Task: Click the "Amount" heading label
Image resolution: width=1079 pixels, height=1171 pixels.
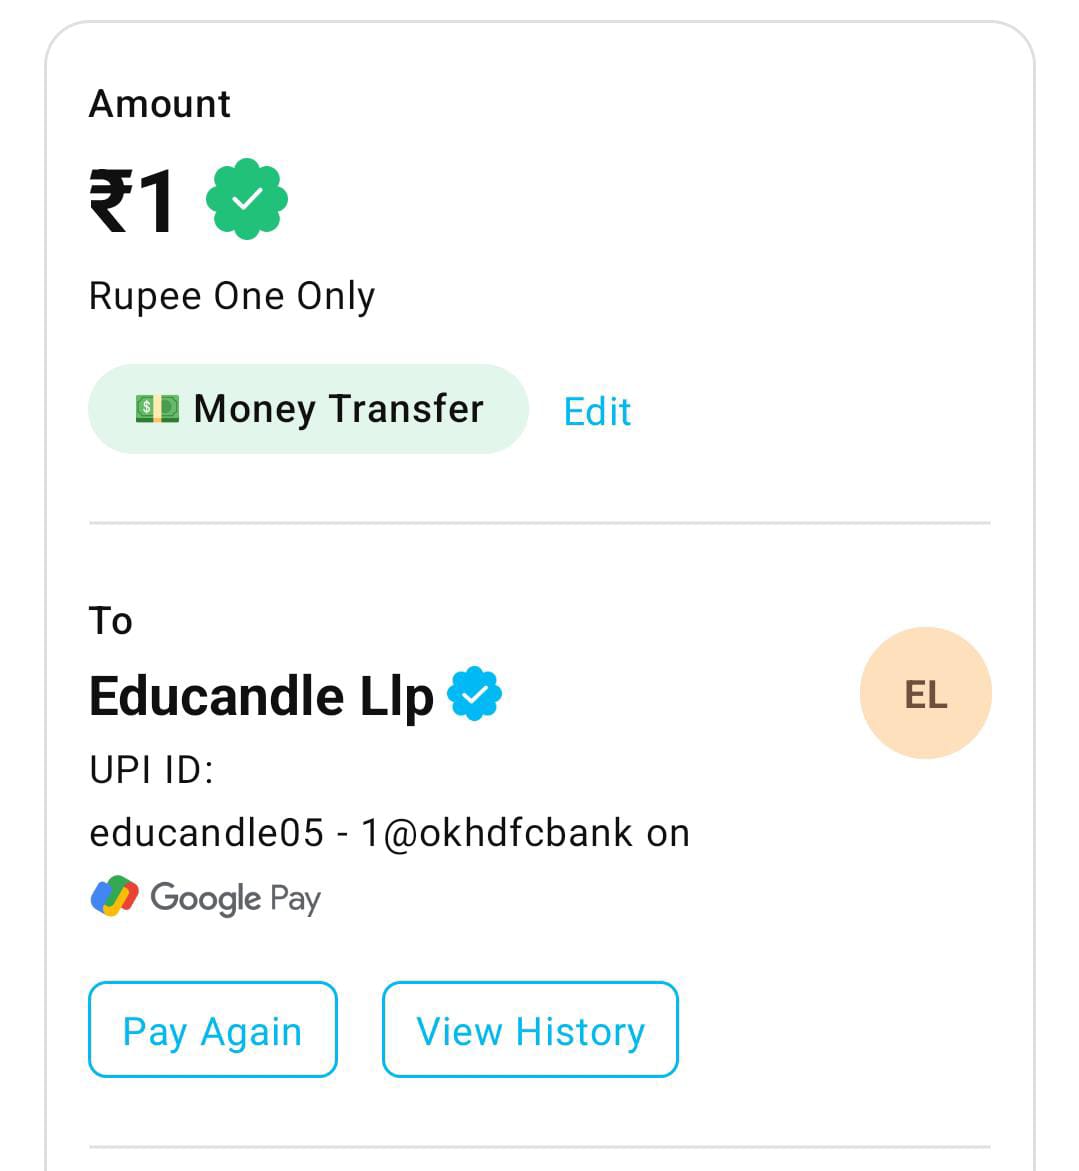Action: click(160, 104)
